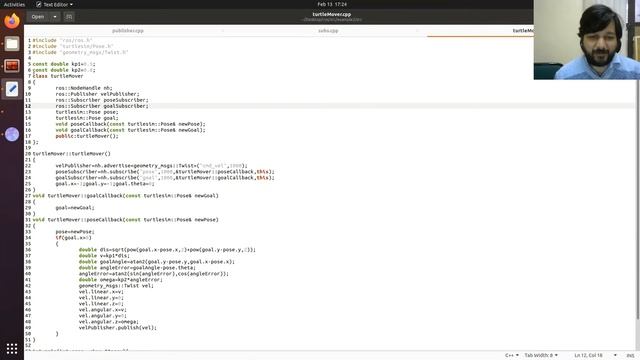The image size is (640, 360).
Task: Switch to the subs.cpp tab
Action: click(x=328, y=31)
